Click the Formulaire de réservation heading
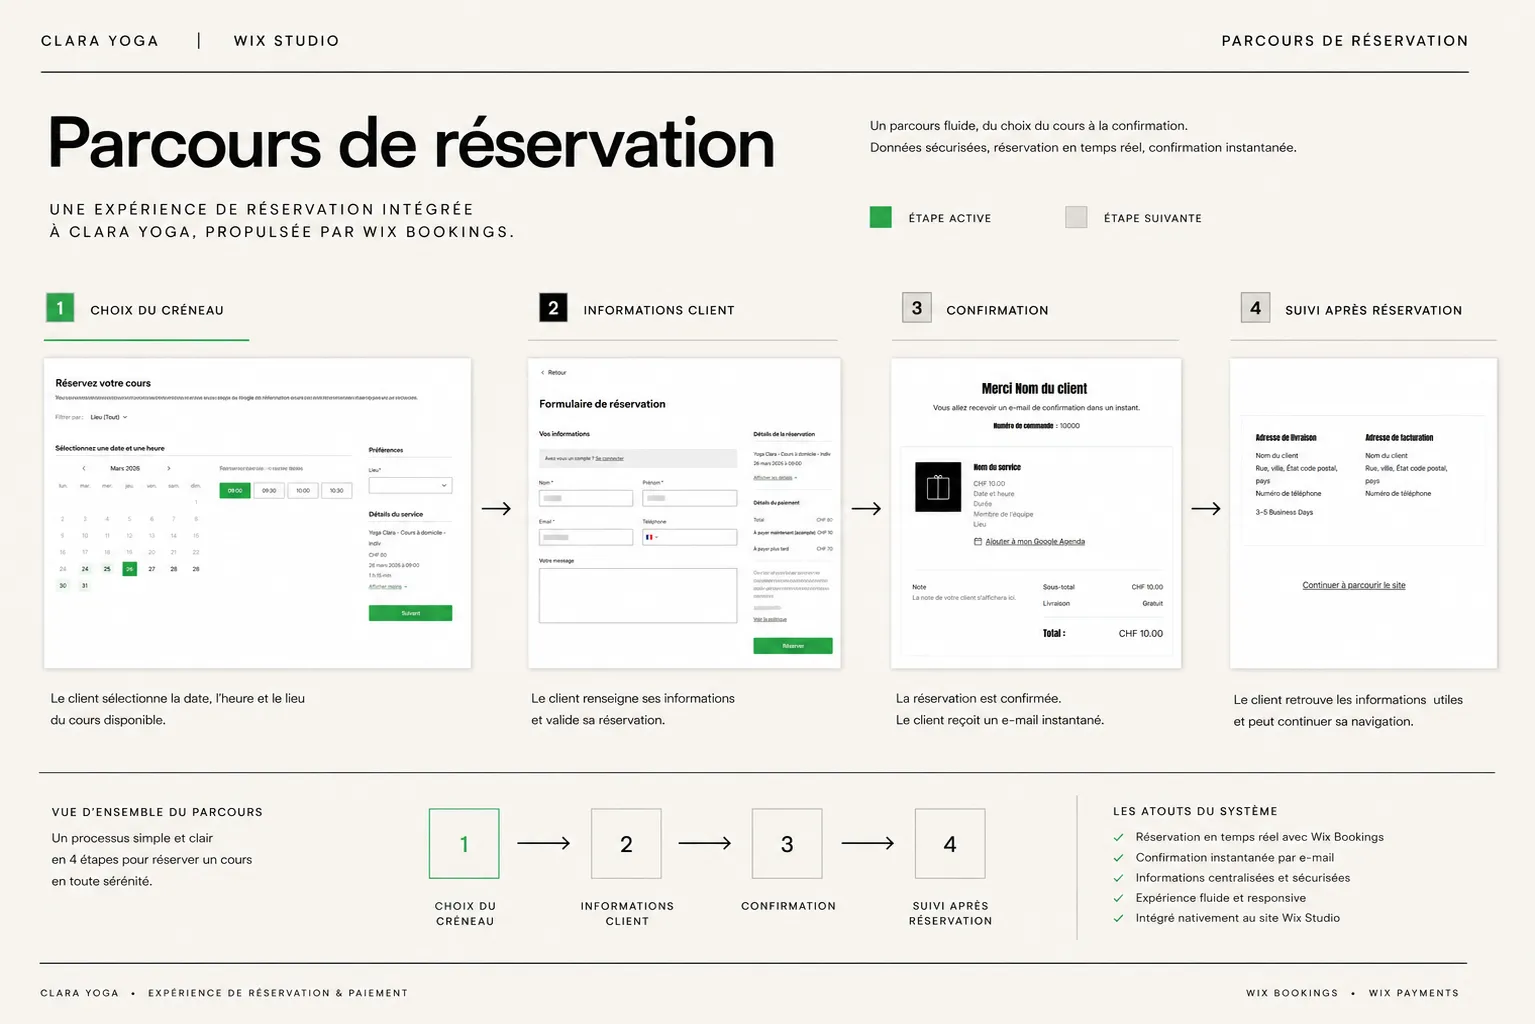This screenshot has height=1024, width=1535. [x=602, y=404]
